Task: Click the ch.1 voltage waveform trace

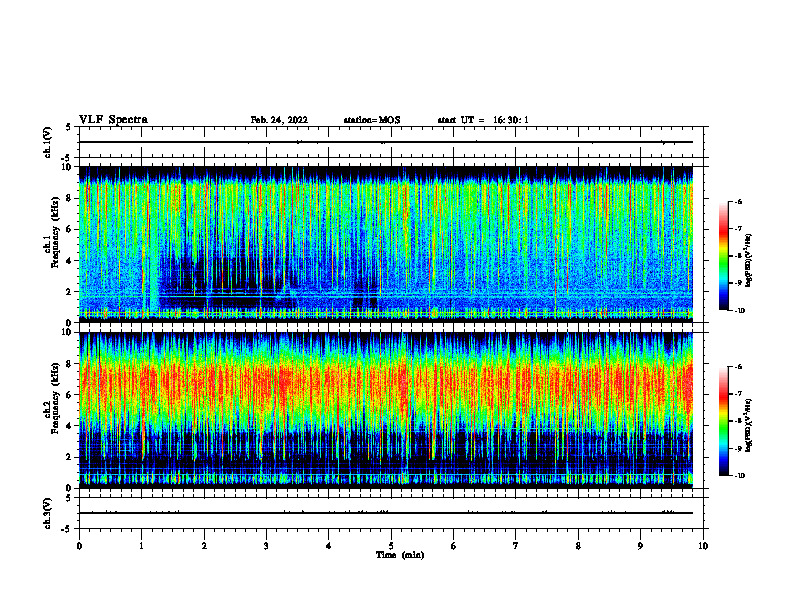Action: coord(386,142)
